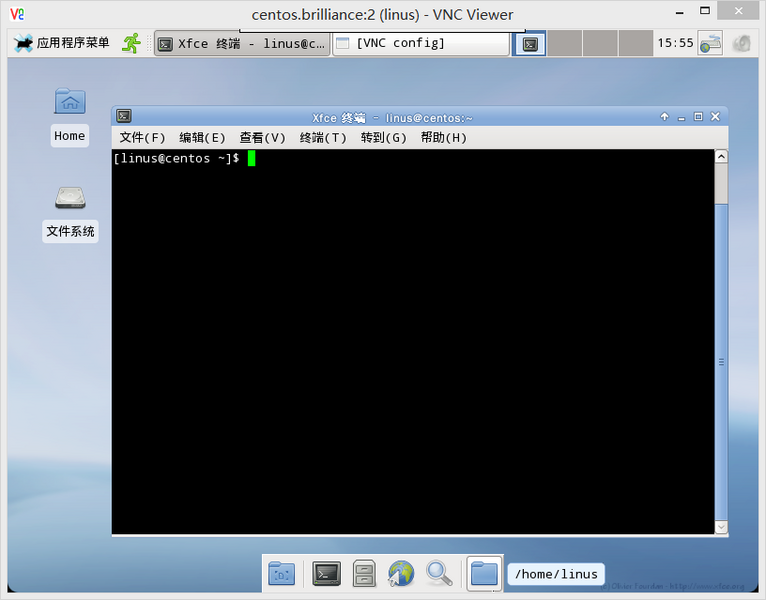The height and width of the screenshot is (600, 766).
Task: Open the 应用程序菜单 applications menu
Action: point(62,43)
